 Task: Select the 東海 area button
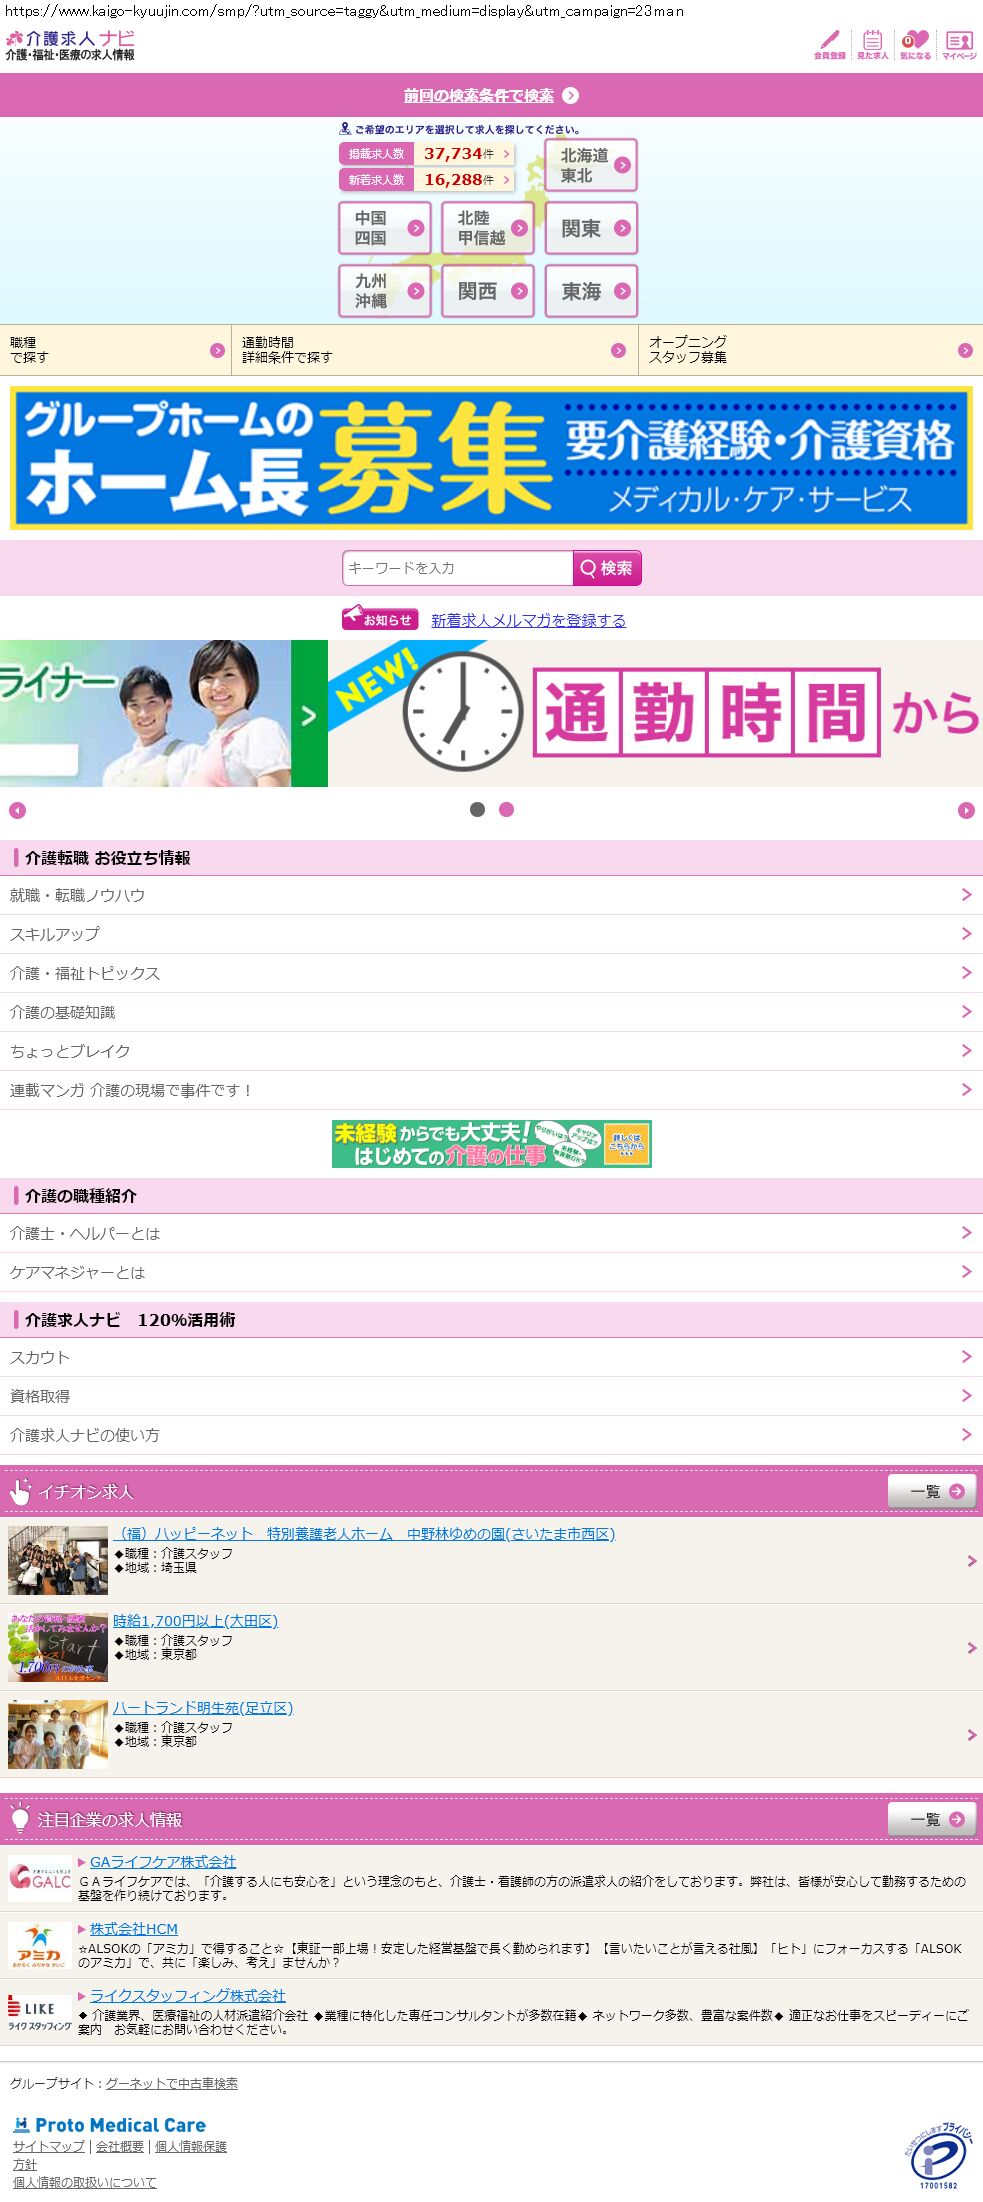591,291
